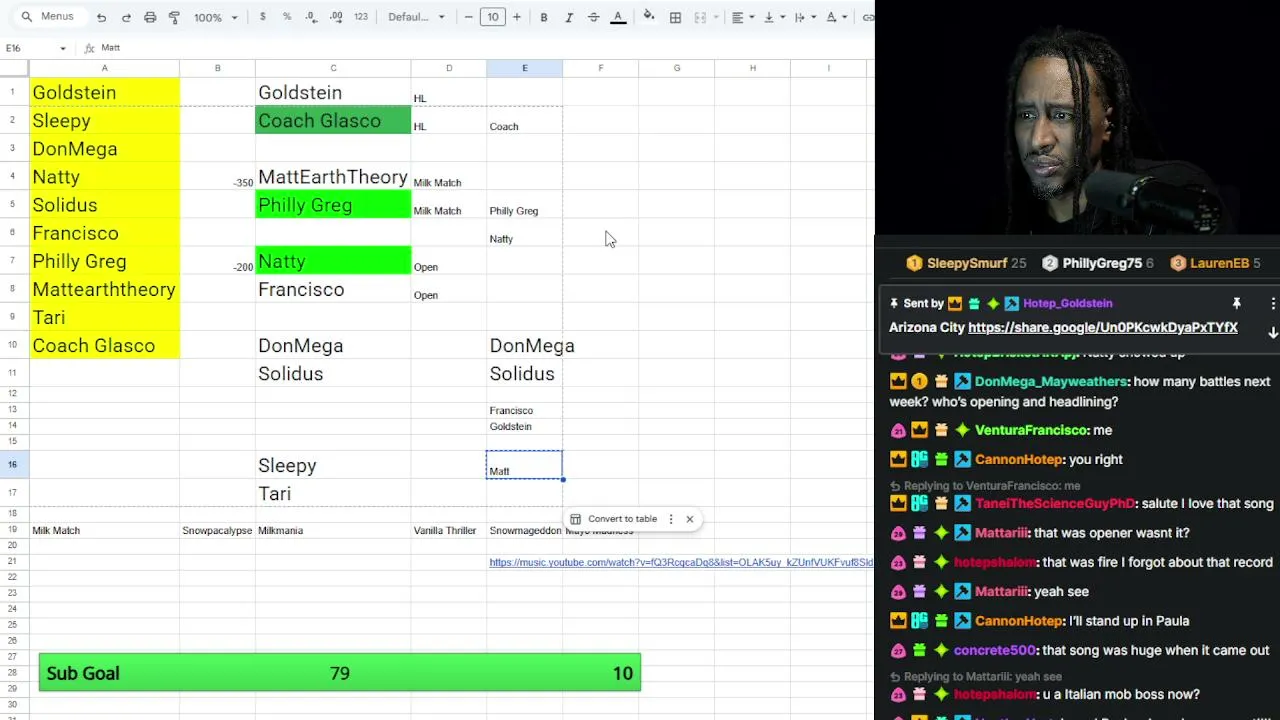
Task: Click the Sub Goal progress bar
Action: [x=340, y=673]
